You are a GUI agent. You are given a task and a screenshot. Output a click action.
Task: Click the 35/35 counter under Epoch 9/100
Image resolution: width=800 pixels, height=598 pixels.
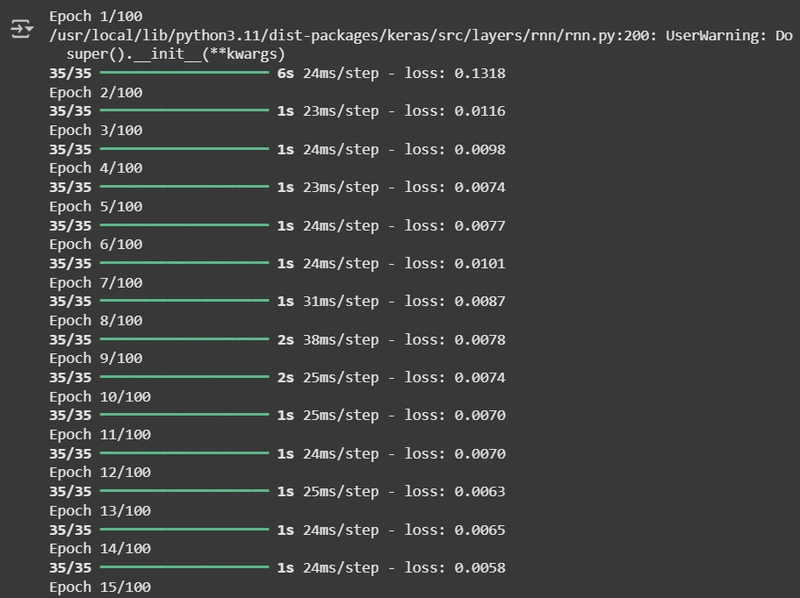(70, 377)
